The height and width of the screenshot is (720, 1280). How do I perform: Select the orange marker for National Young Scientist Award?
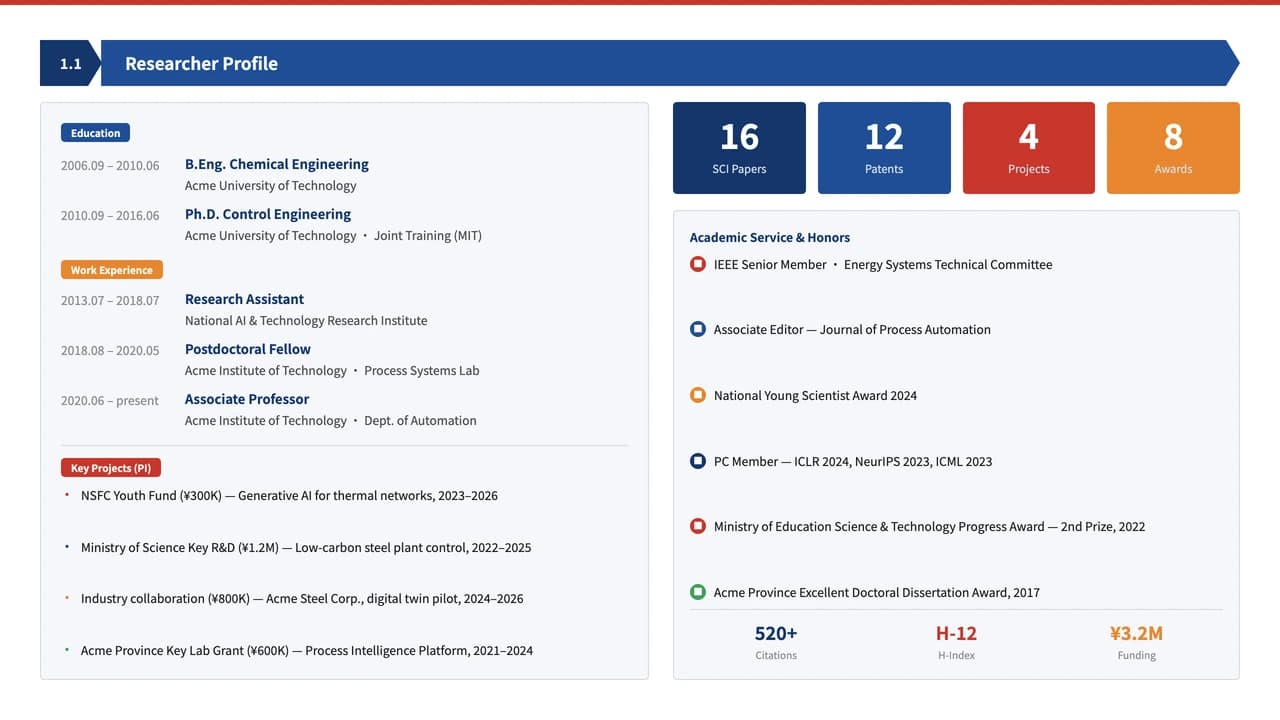(698, 395)
